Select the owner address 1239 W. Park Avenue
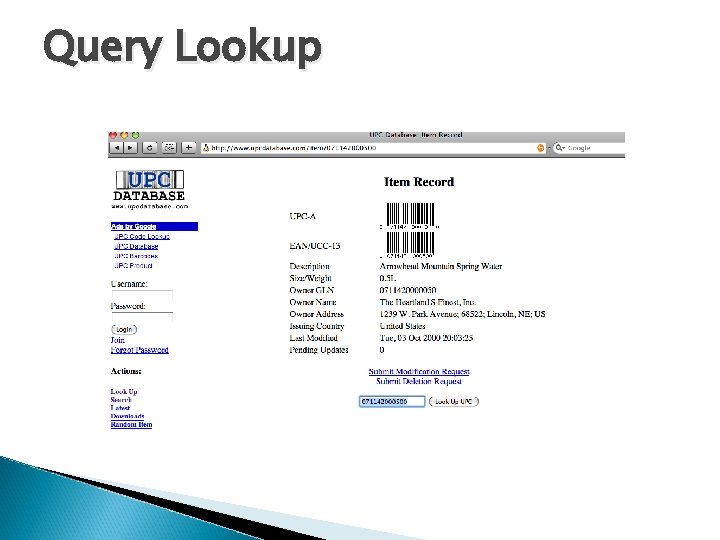This screenshot has height=540, width=720. (x=462, y=314)
